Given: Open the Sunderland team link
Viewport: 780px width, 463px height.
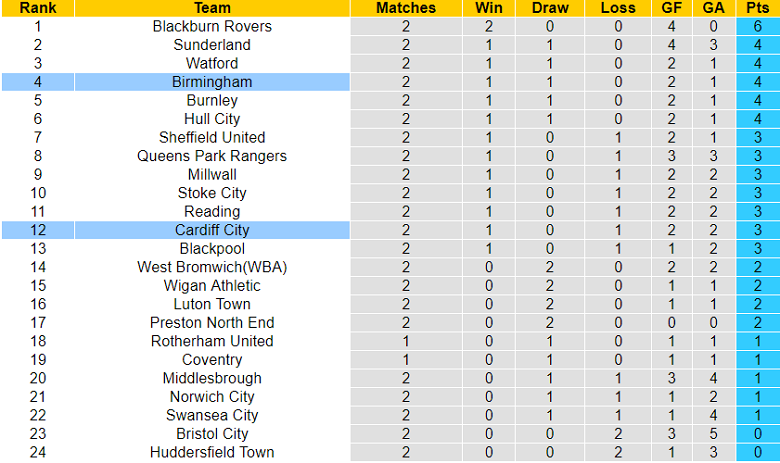Looking at the screenshot, I should point(212,45).
